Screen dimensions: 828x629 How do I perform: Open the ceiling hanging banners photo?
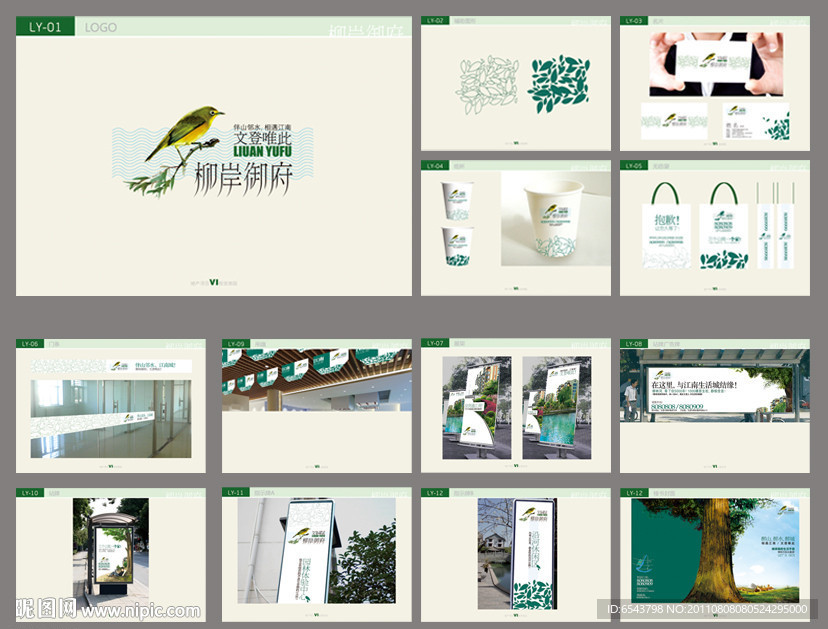[x=317, y=380]
